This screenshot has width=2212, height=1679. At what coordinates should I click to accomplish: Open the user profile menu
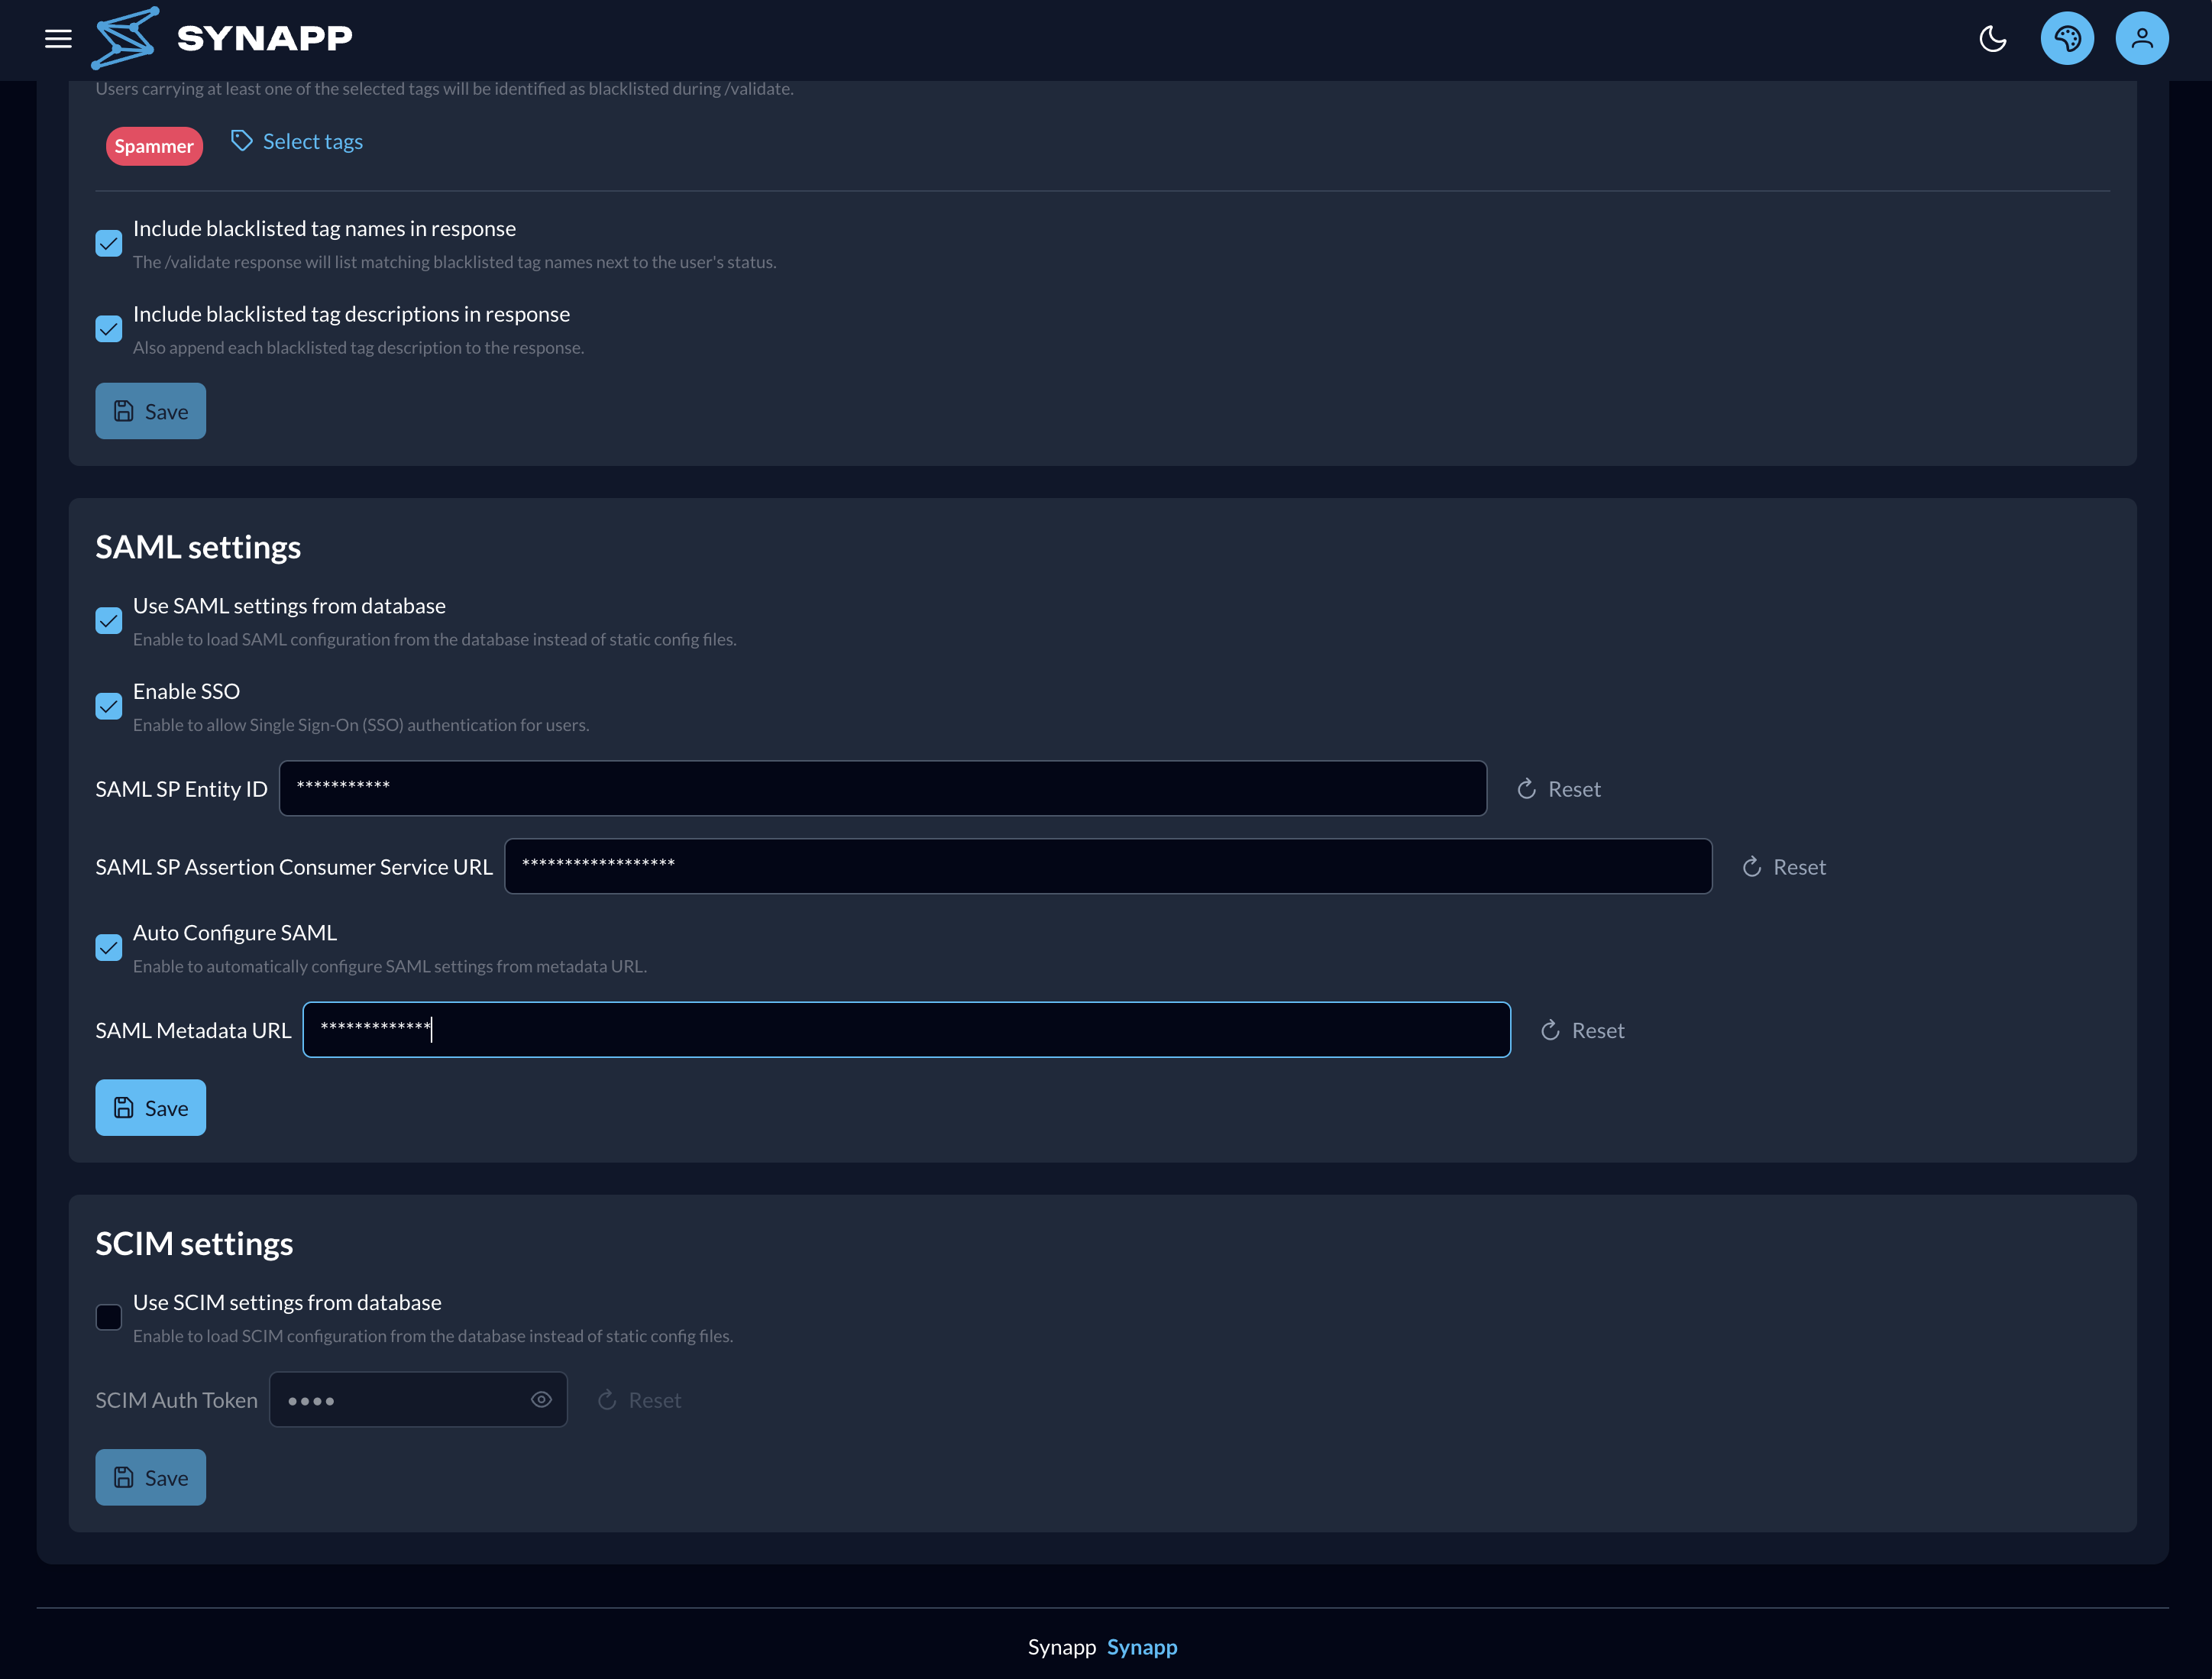(x=2142, y=39)
